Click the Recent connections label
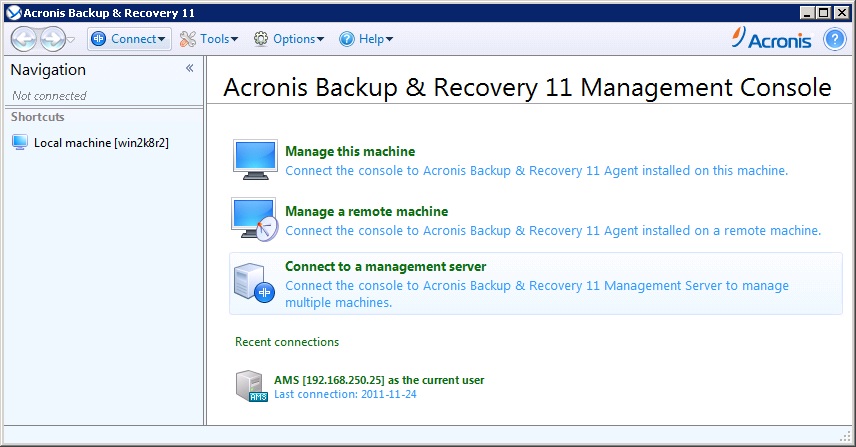Viewport: 856px width, 447px height. 287,342
